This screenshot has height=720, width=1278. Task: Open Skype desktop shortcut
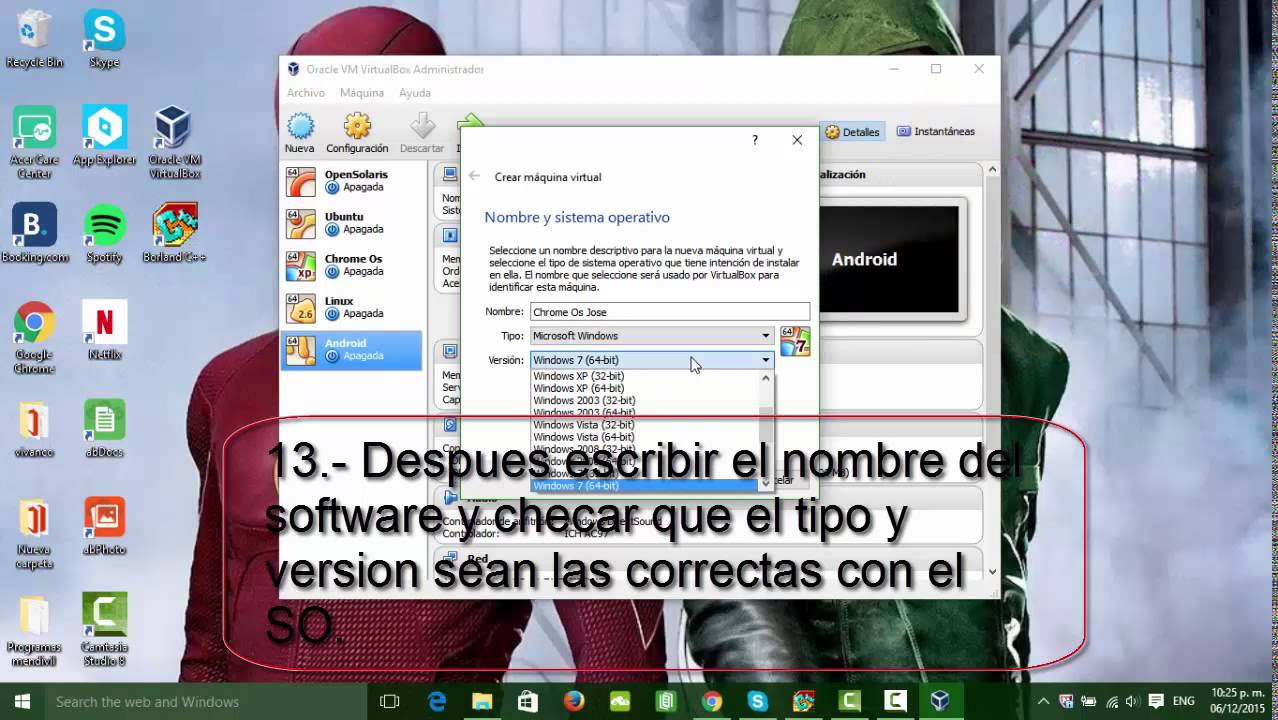pyautogui.click(x=104, y=39)
